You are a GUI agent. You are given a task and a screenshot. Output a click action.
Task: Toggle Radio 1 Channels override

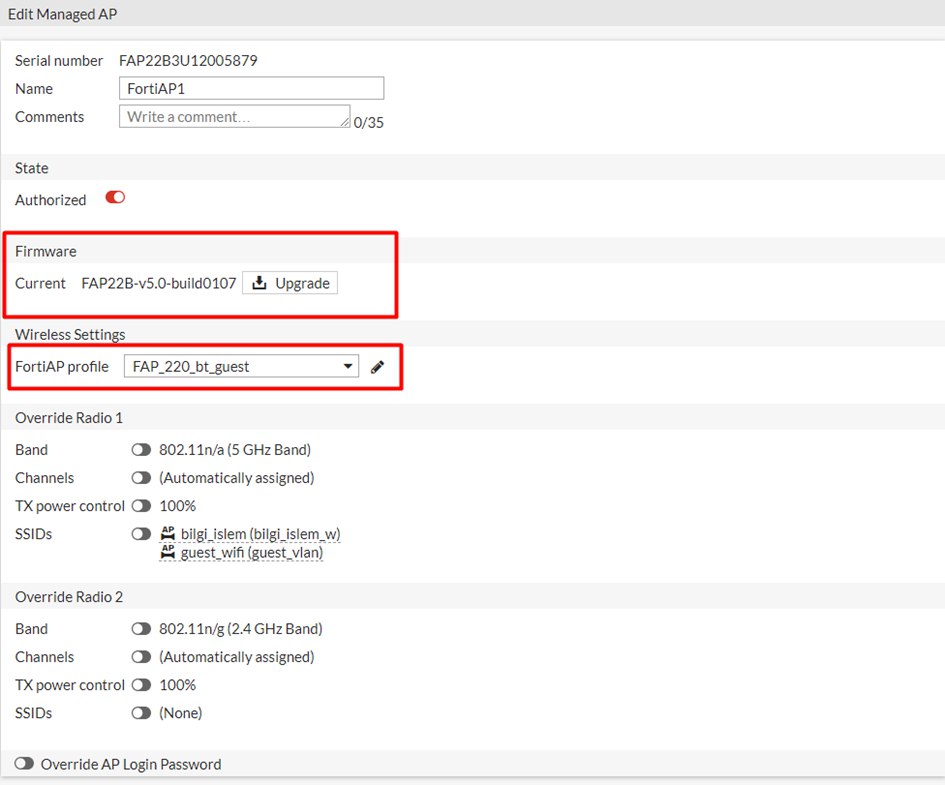pyautogui.click(x=141, y=478)
